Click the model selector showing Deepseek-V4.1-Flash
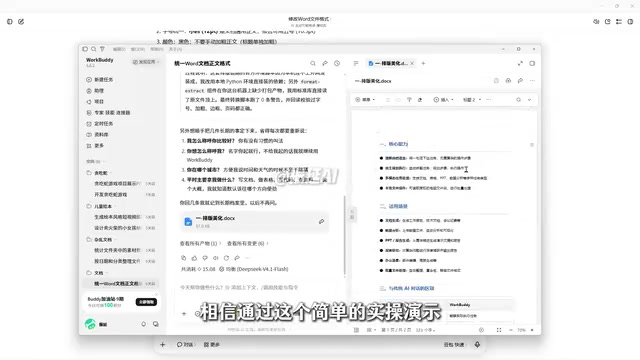Image resolution: width=640 pixels, height=360 pixels. (x=254, y=269)
